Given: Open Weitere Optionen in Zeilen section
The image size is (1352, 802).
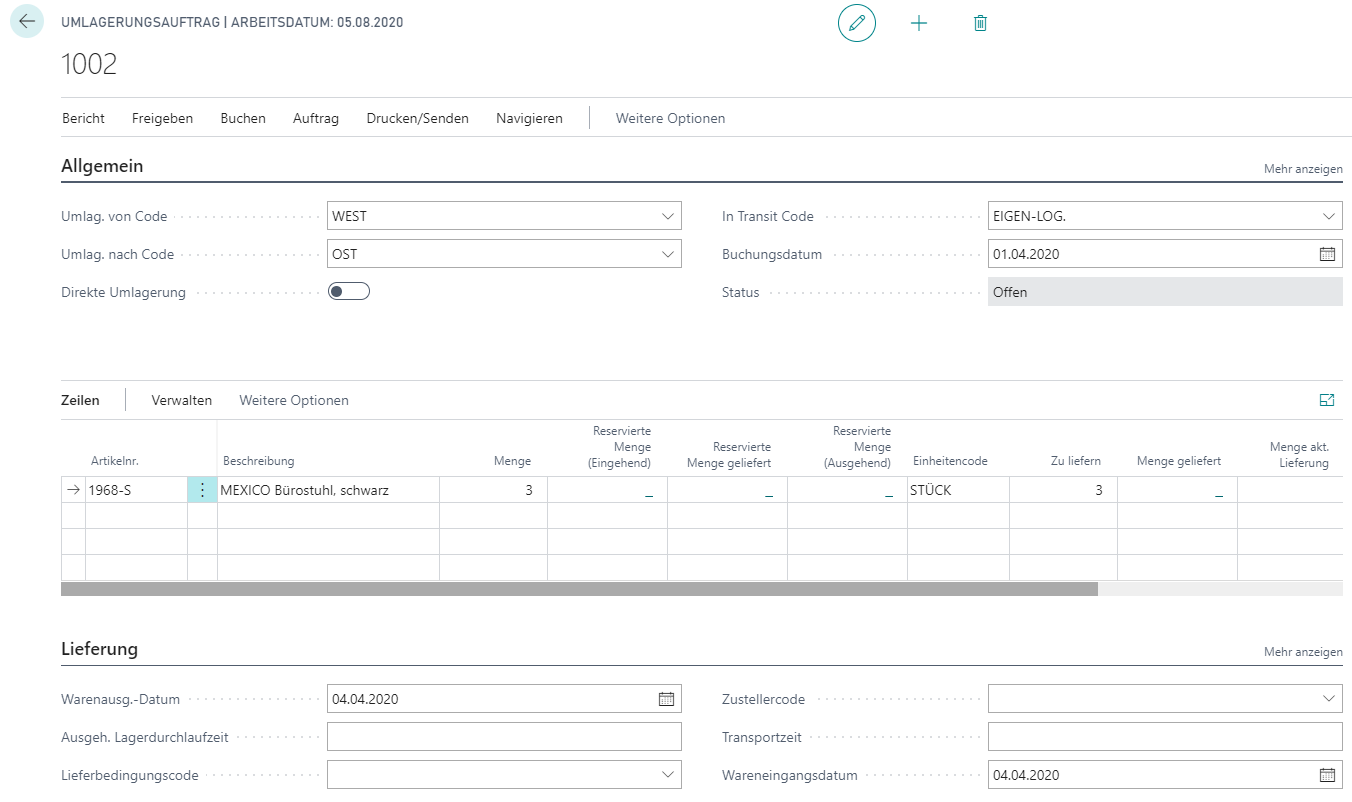Looking at the screenshot, I should tap(294, 400).
